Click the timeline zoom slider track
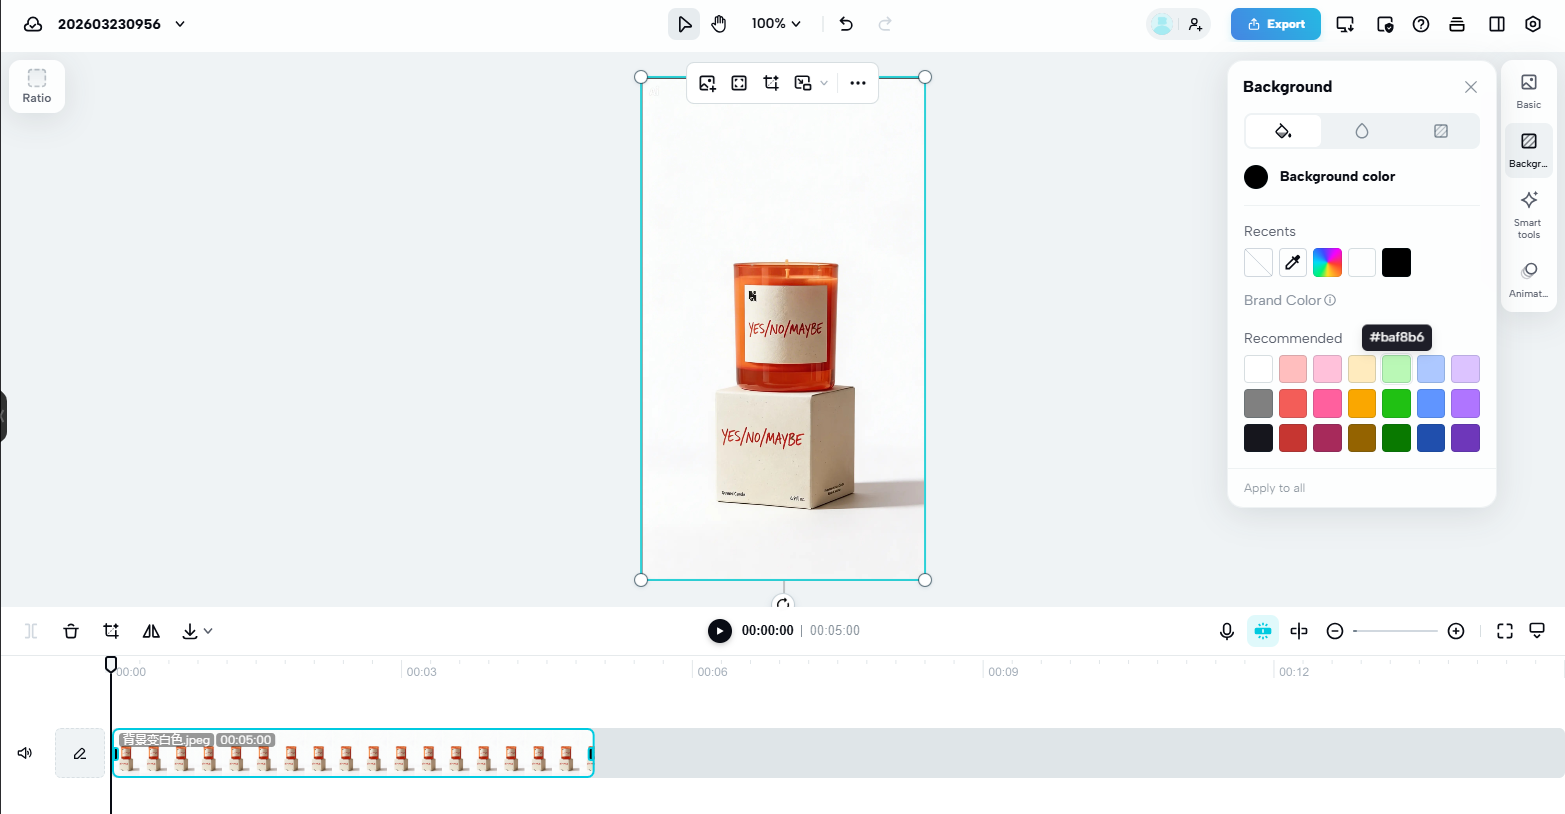The height and width of the screenshot is (814, 1565). (1395, 631)
